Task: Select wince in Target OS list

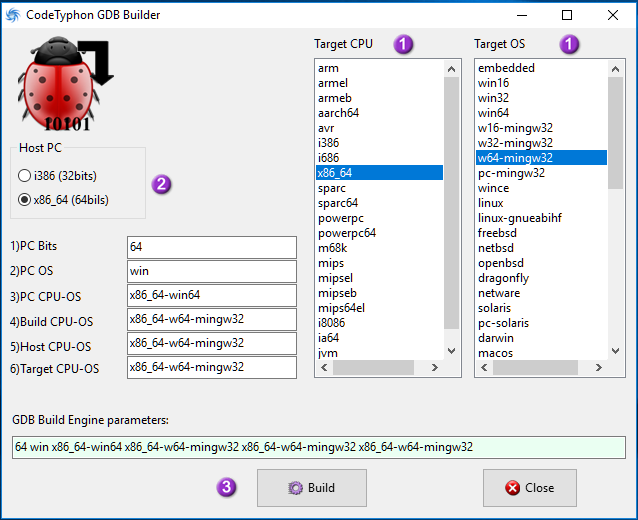Action: [x=542, y=188]
